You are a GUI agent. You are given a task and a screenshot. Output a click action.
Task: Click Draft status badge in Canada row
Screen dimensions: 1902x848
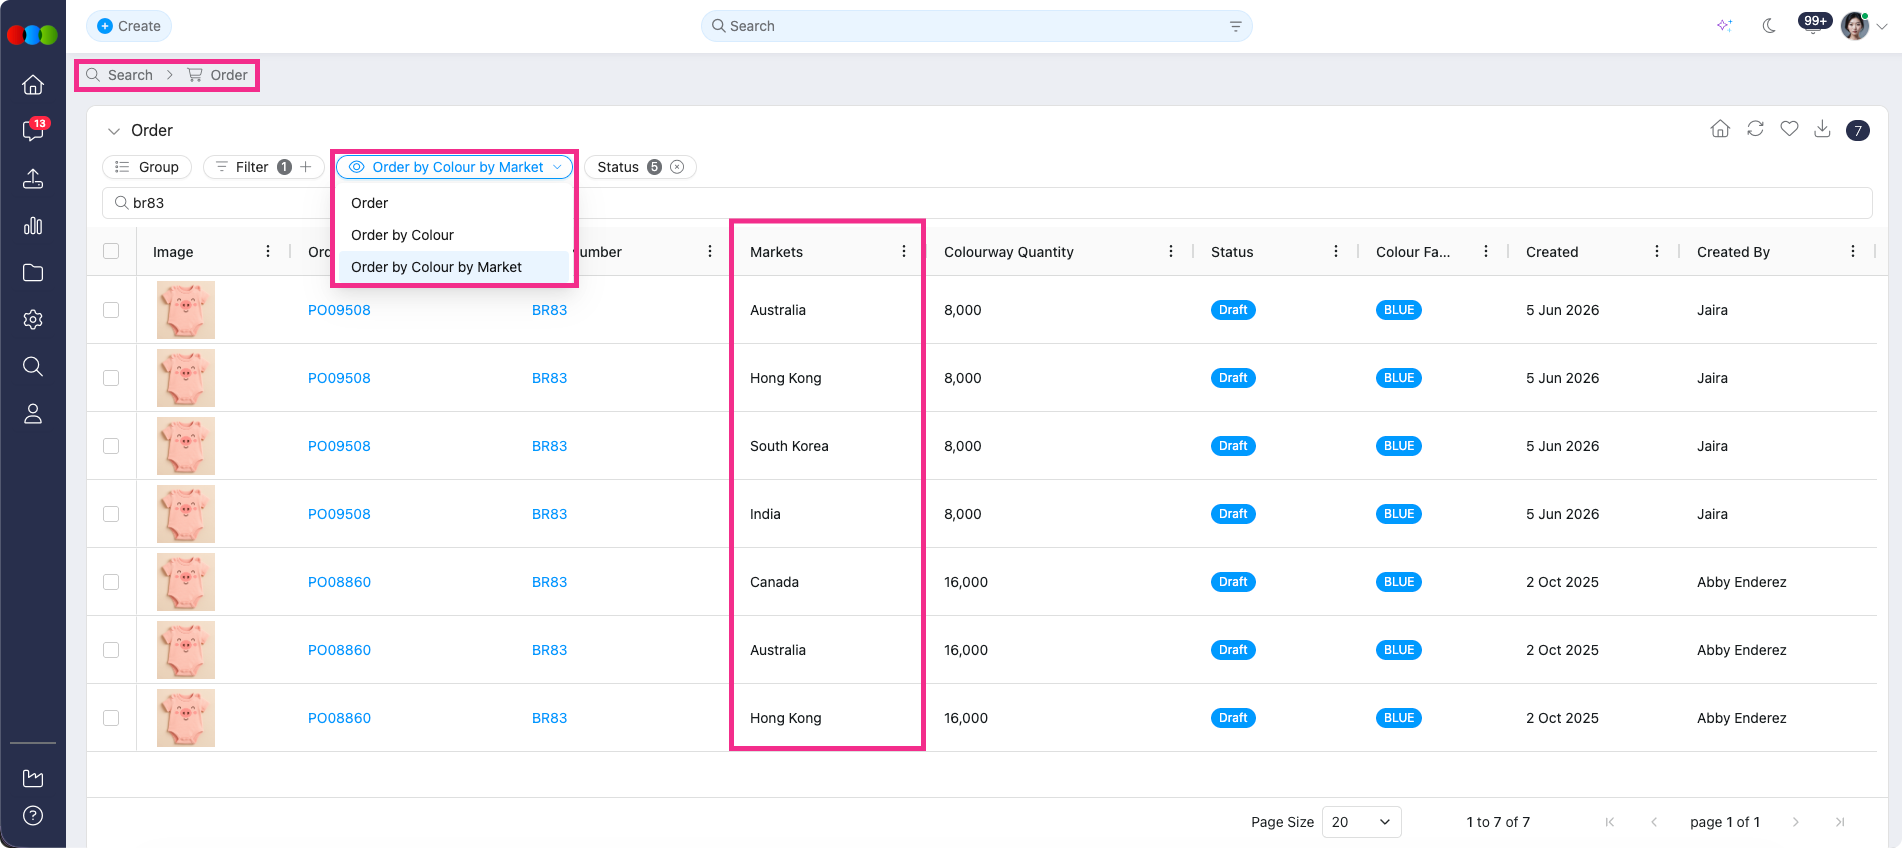pyautogui.click(x=1233, y=582)
